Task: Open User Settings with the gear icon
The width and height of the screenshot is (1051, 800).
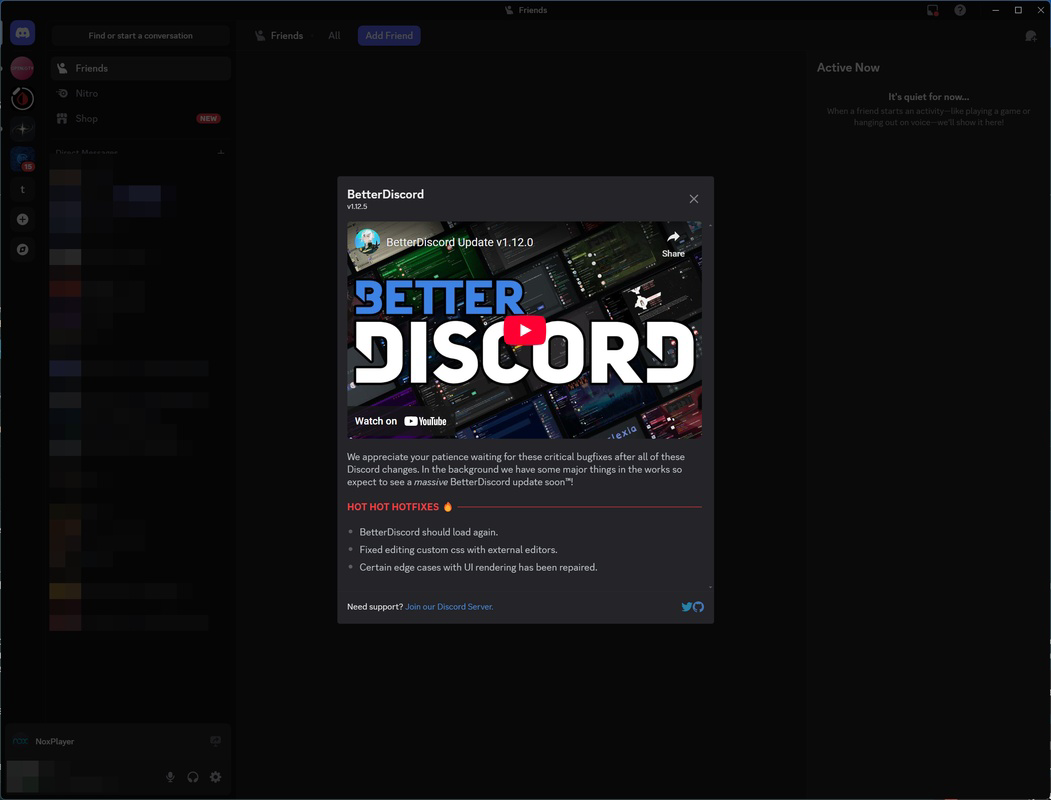Action: pyautogui.click(x=215, y=777)
